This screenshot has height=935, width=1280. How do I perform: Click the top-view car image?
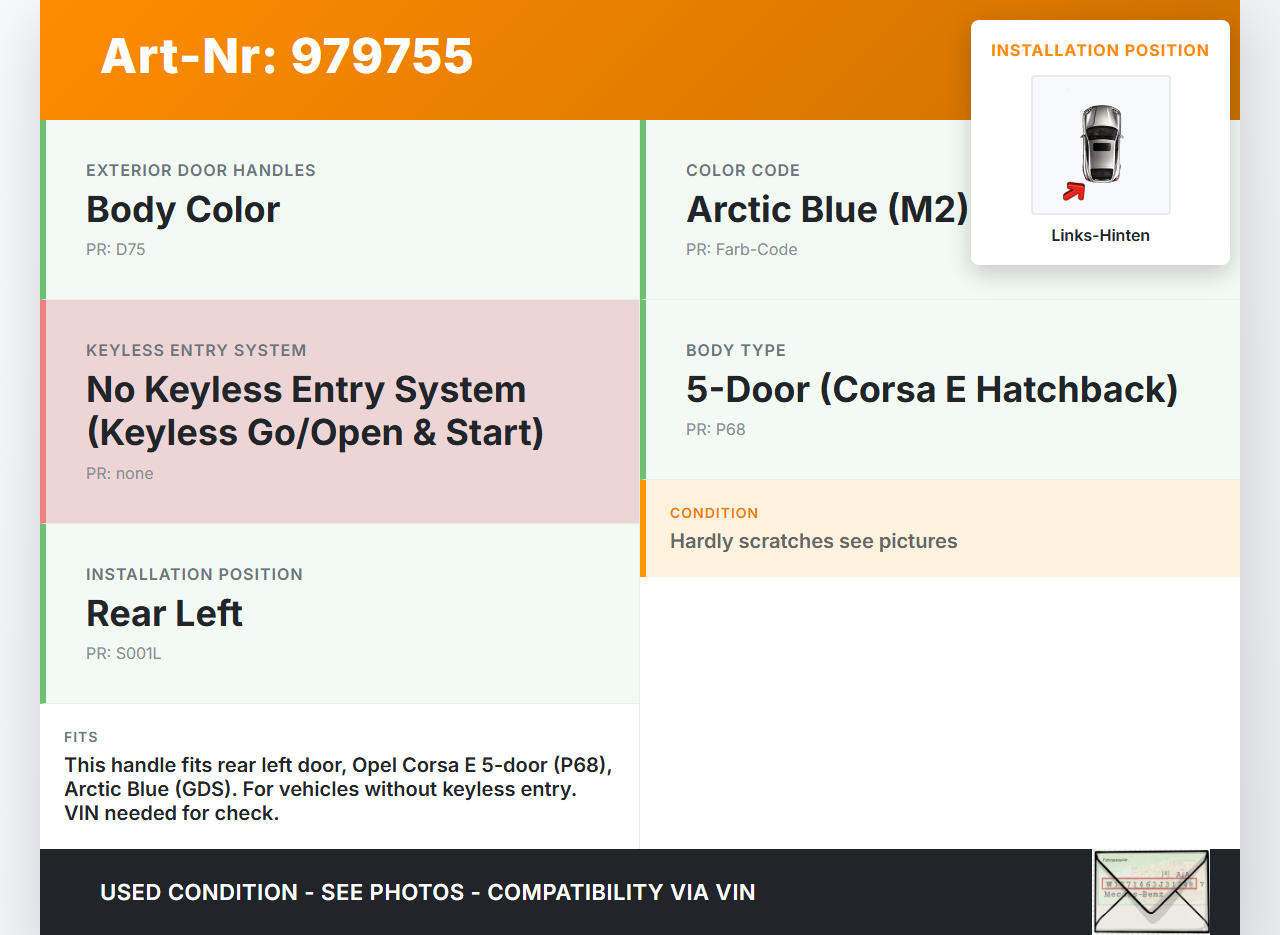pyautogui.click(x=1101, y=144)
